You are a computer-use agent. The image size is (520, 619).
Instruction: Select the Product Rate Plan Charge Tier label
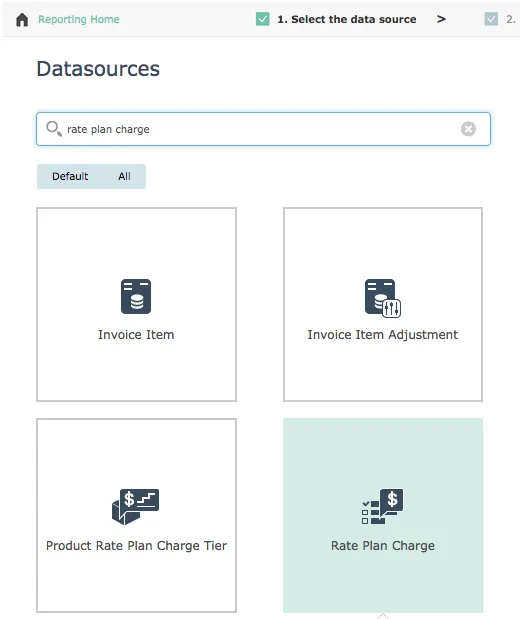136,546
